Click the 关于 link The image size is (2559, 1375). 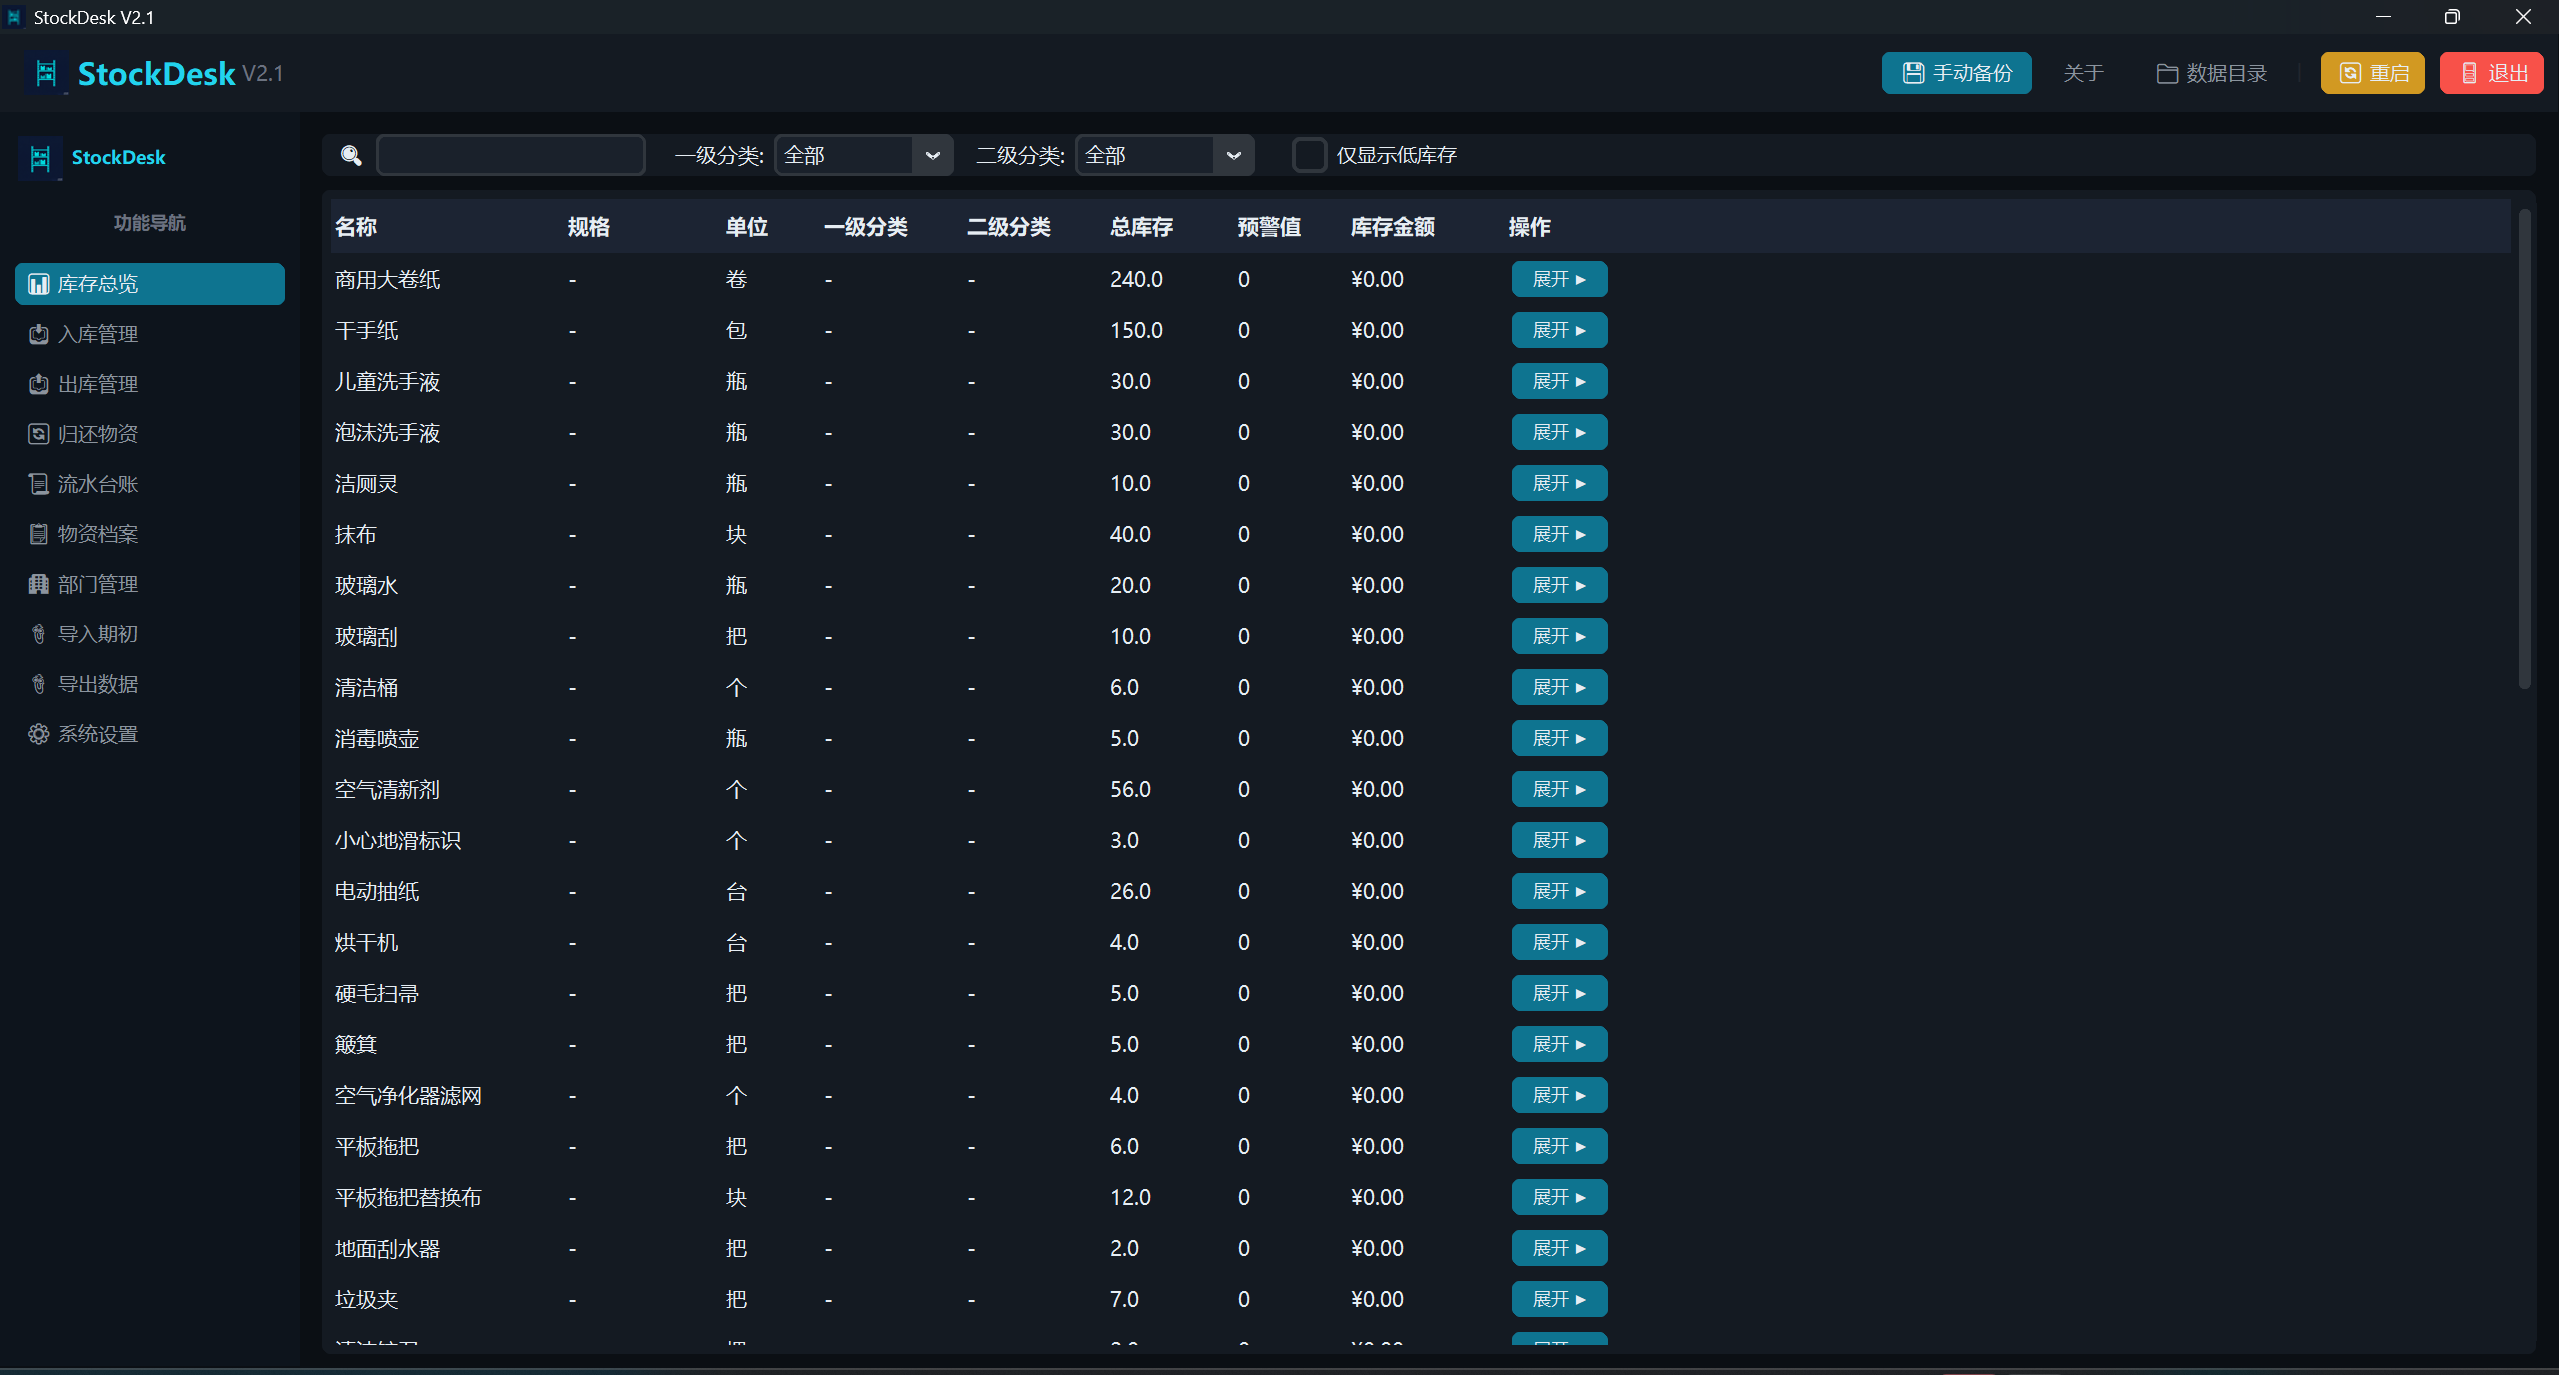(x=2083, y=73)
